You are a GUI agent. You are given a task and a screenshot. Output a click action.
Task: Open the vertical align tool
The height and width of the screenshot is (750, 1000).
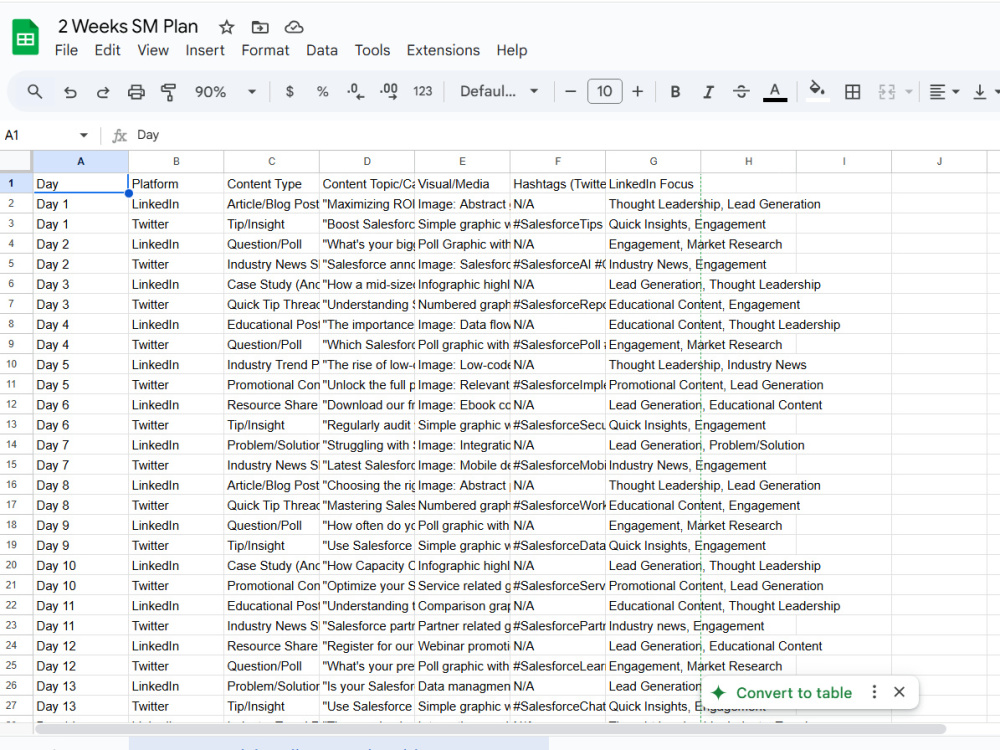click(x=980, y=92)
